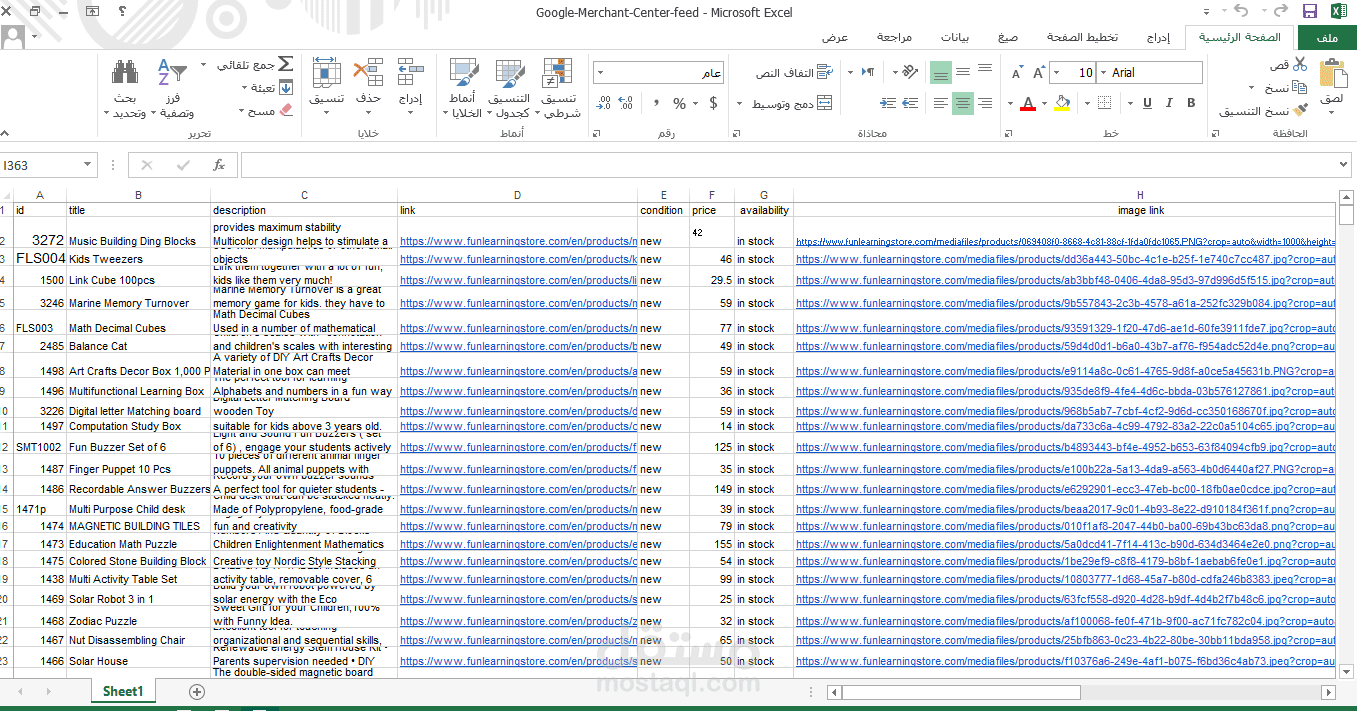Image resolution: width=1357 pixels, height=711 pixels.
Task: Open Find and Select (بحث وتحديد) binoculars
Action: click(x=125, y=87)
